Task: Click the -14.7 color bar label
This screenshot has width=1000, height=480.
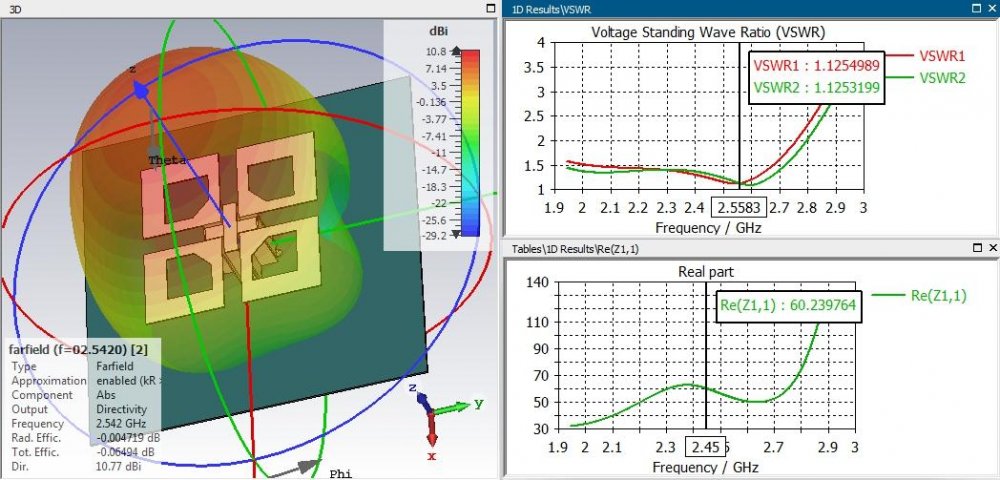Action: click(x=434, y=170)
